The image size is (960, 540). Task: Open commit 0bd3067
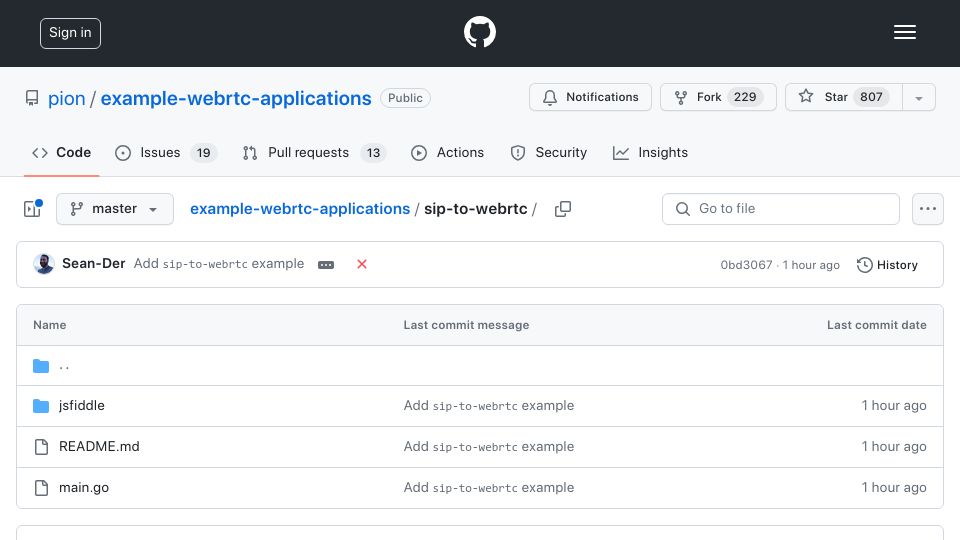click(x=746, y=265)
